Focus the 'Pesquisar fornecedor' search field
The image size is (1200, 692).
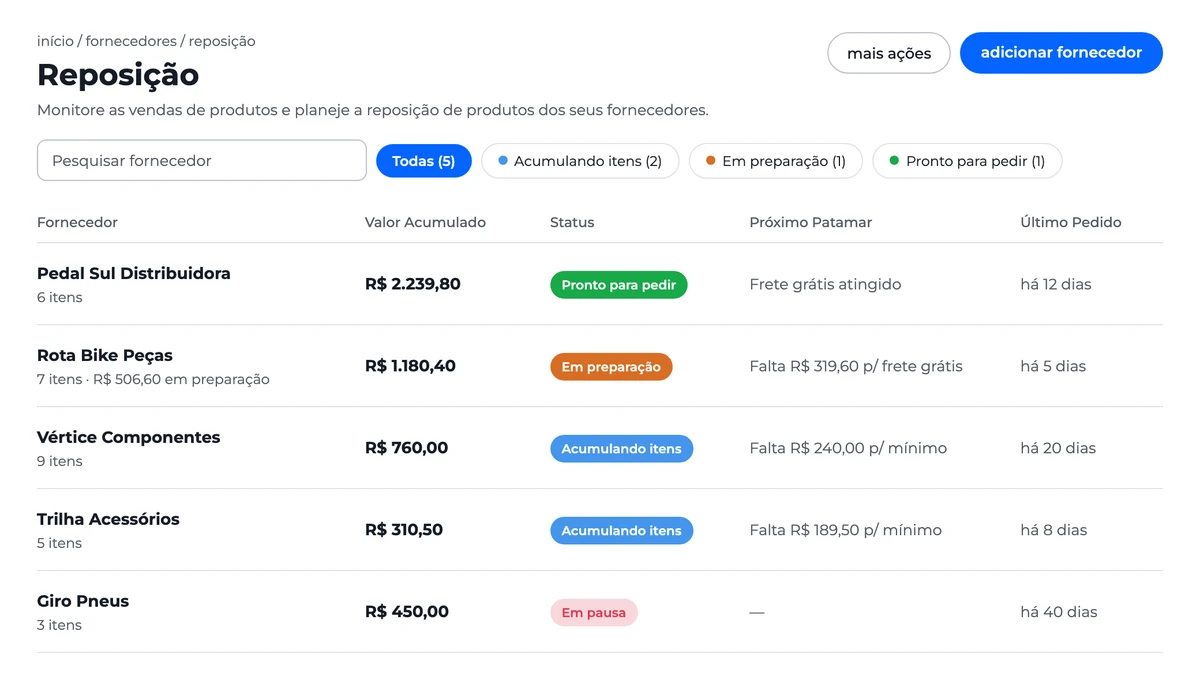202,160
